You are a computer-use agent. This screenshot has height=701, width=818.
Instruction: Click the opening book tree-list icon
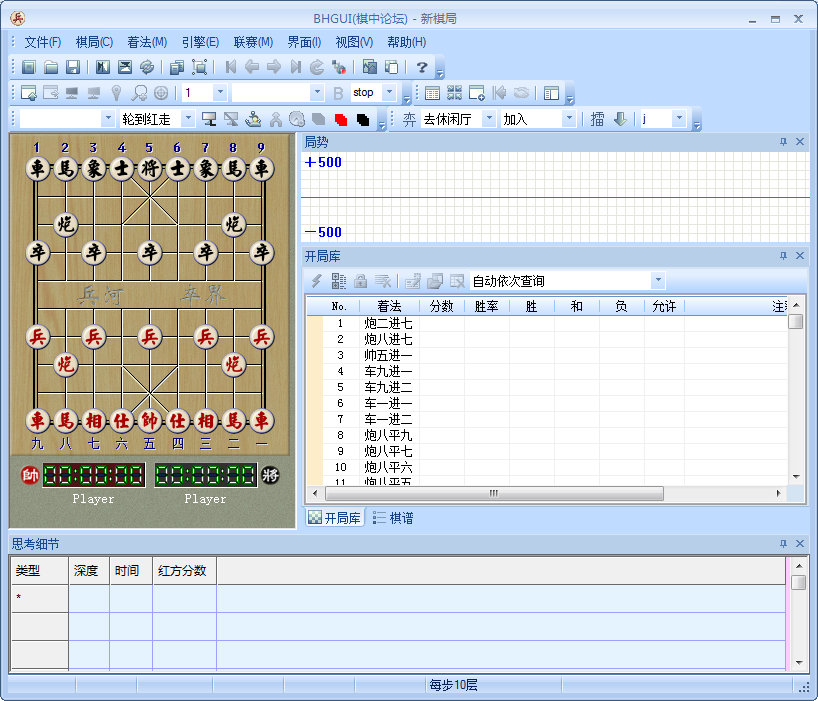(339, 281)
